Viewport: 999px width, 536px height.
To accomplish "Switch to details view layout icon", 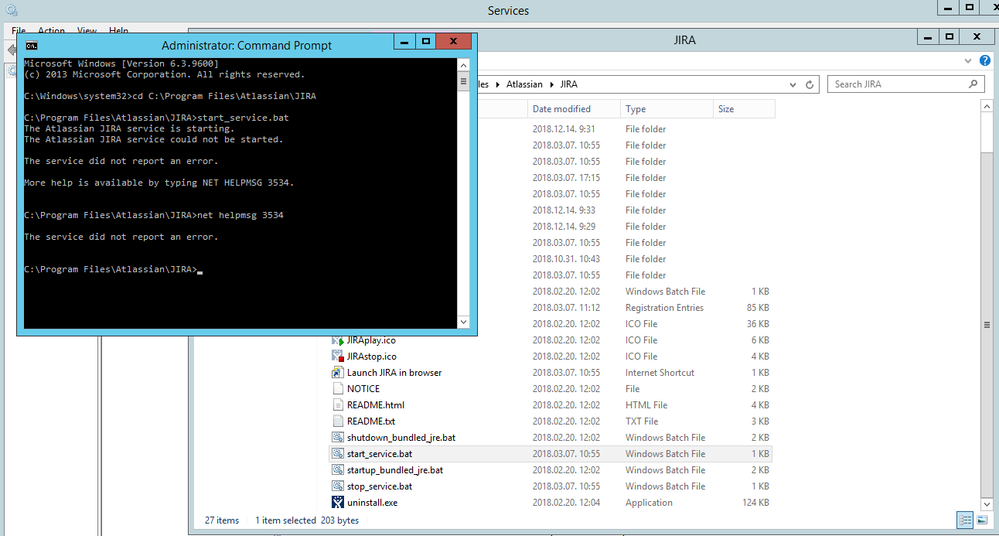I will [965, 520].
